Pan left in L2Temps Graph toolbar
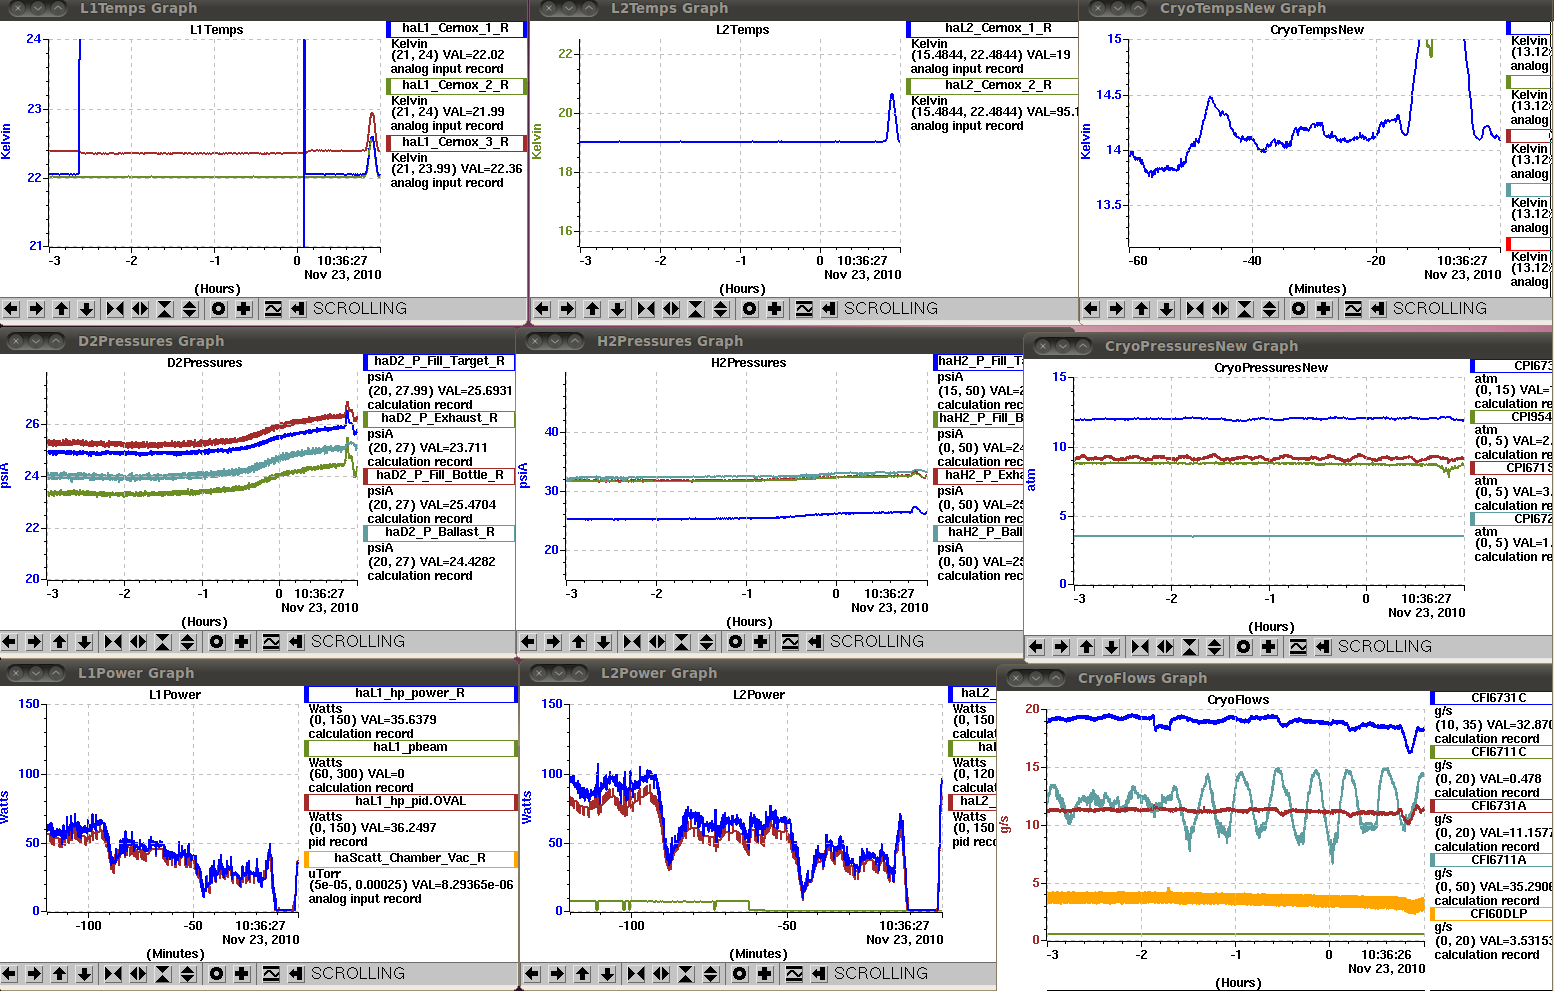Image resolution: width=1554 pixels, height=991 pixels. coord(543,309)
